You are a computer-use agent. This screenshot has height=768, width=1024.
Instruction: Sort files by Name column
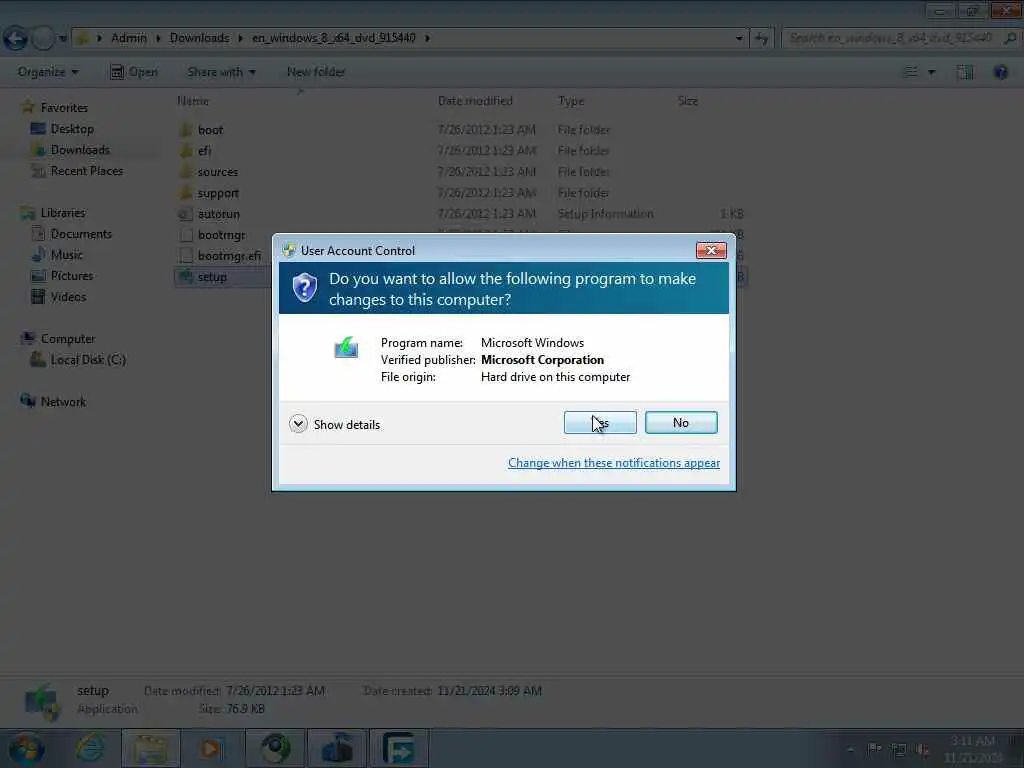[193, 101]
